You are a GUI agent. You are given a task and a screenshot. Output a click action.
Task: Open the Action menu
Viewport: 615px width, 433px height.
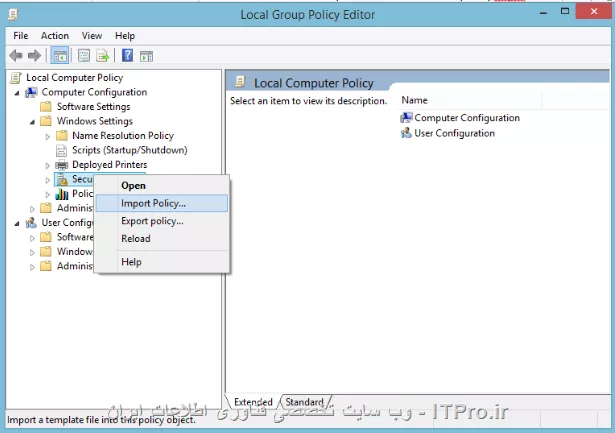(55, 36)
